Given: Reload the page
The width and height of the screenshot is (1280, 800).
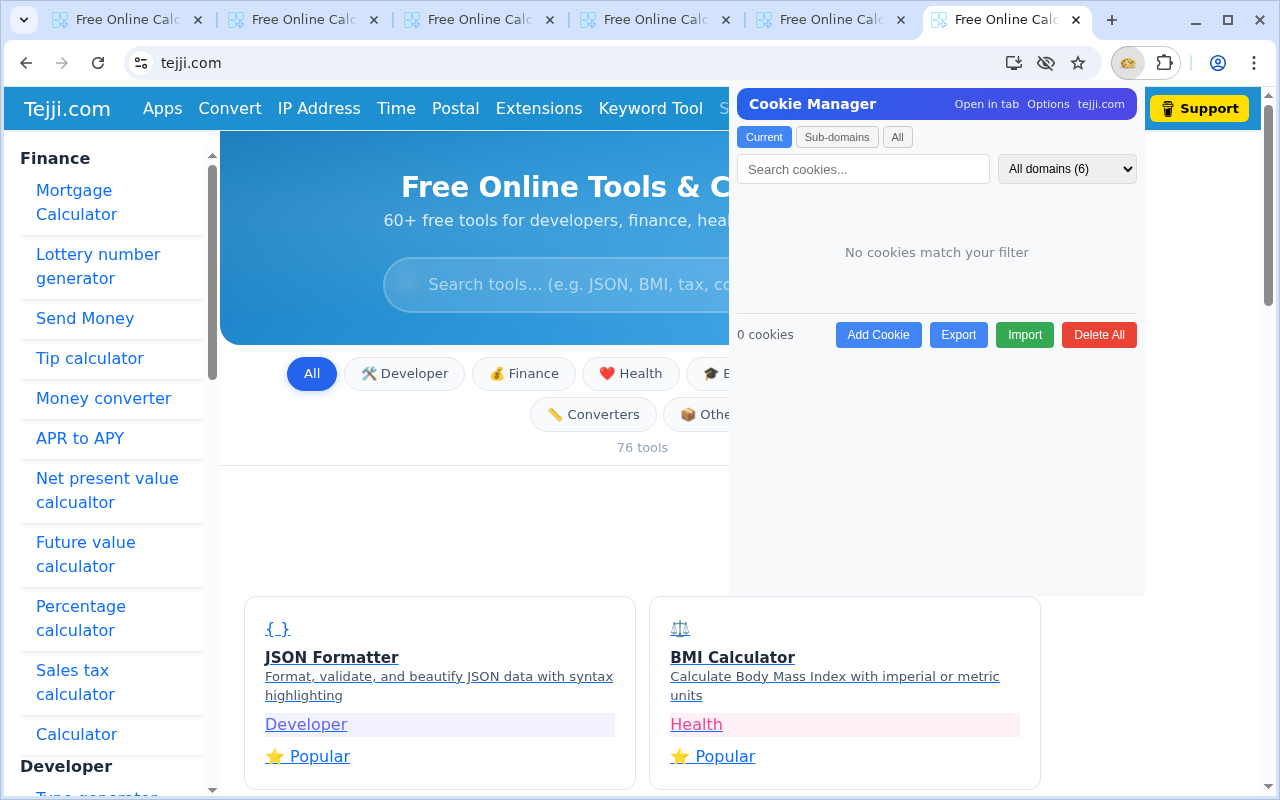Looking at the screenshot, I should [98, 63].
